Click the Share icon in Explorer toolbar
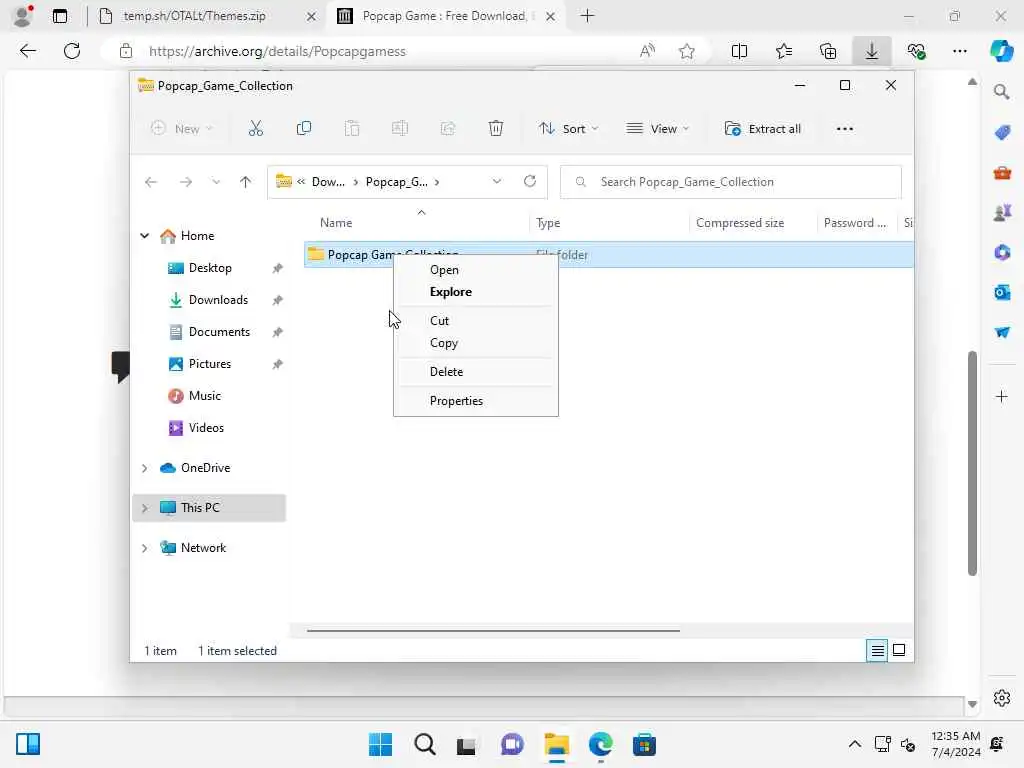Screen dimensions: 1024x768 point(448,129)
